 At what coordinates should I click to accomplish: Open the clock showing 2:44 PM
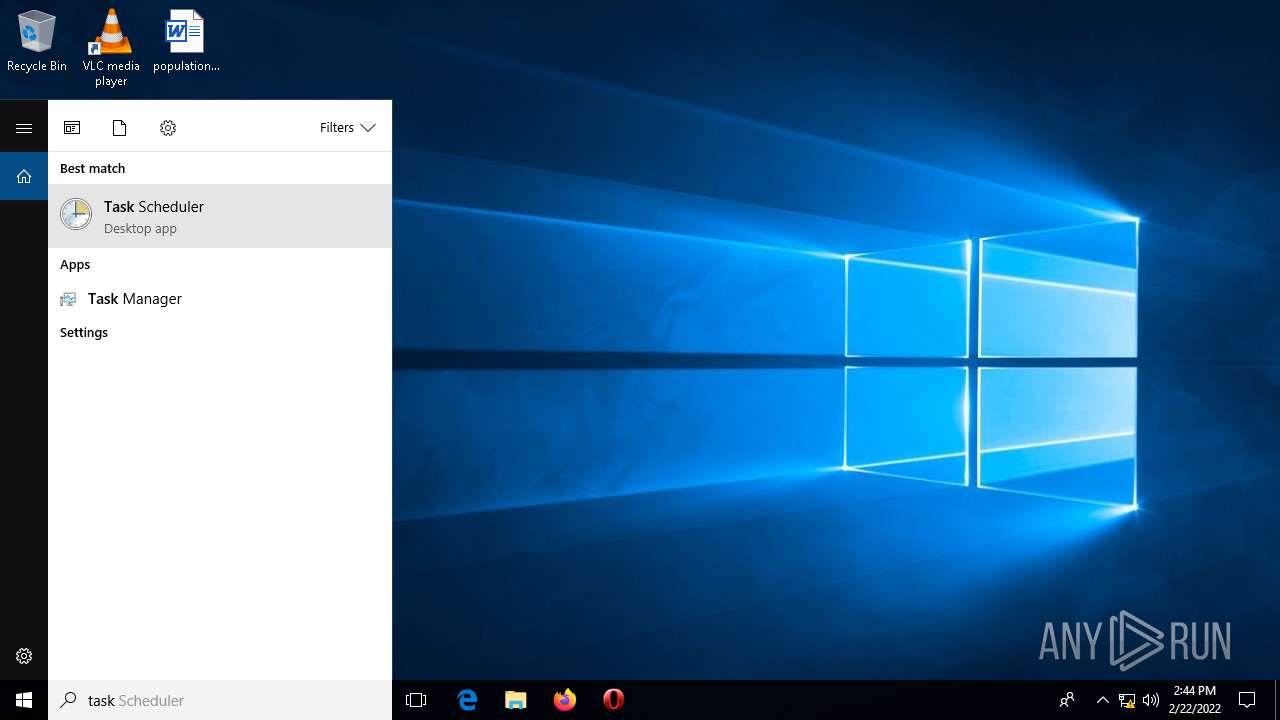1195,700
